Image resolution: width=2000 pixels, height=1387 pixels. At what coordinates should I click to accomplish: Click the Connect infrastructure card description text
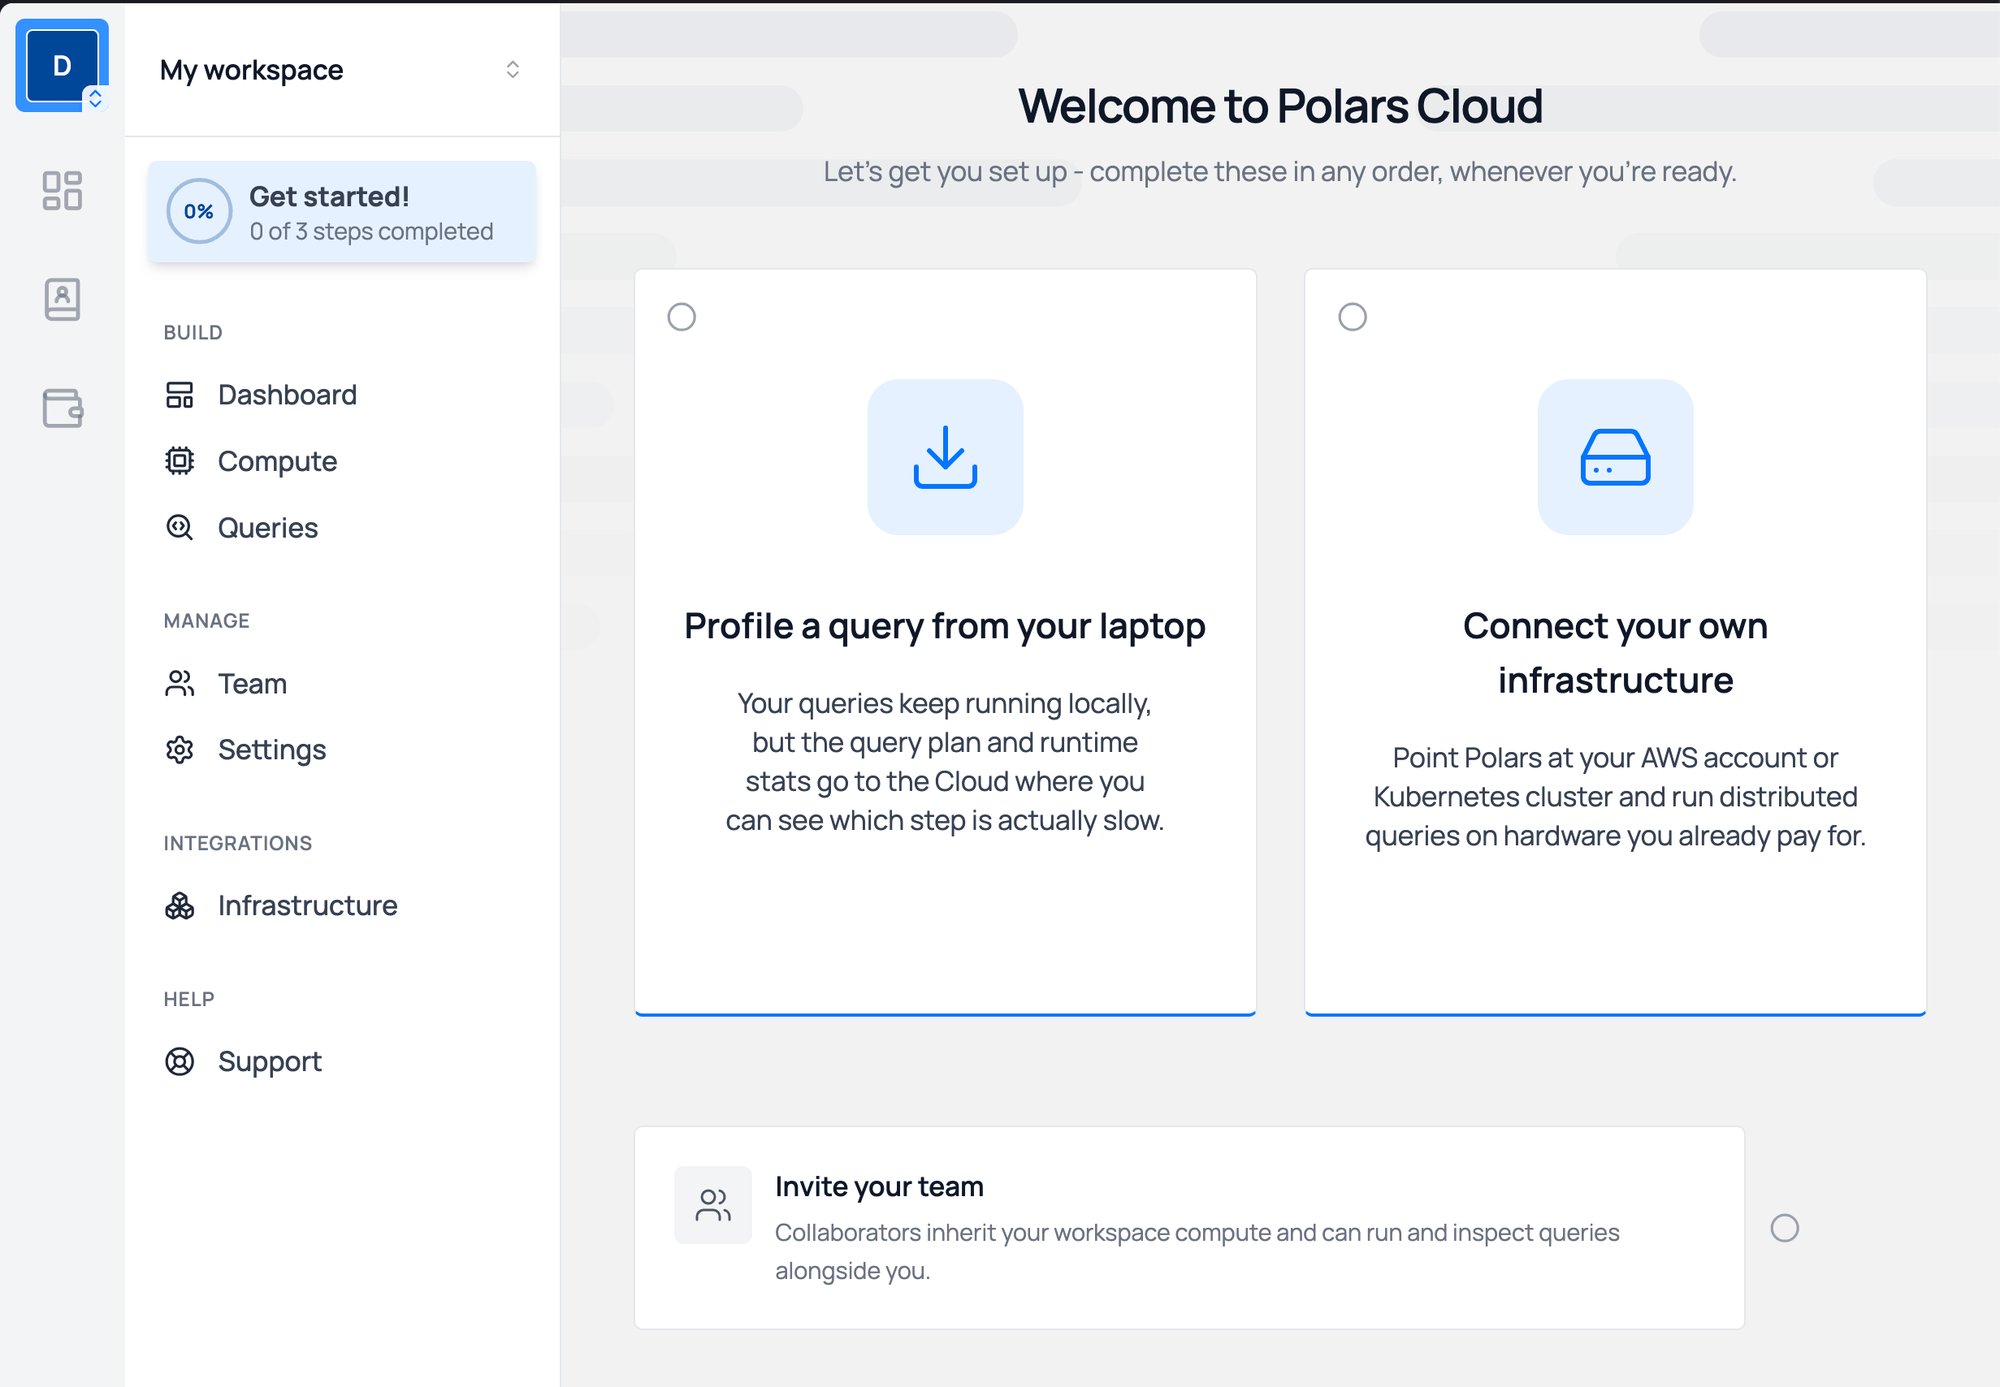tap(1616, 797)
